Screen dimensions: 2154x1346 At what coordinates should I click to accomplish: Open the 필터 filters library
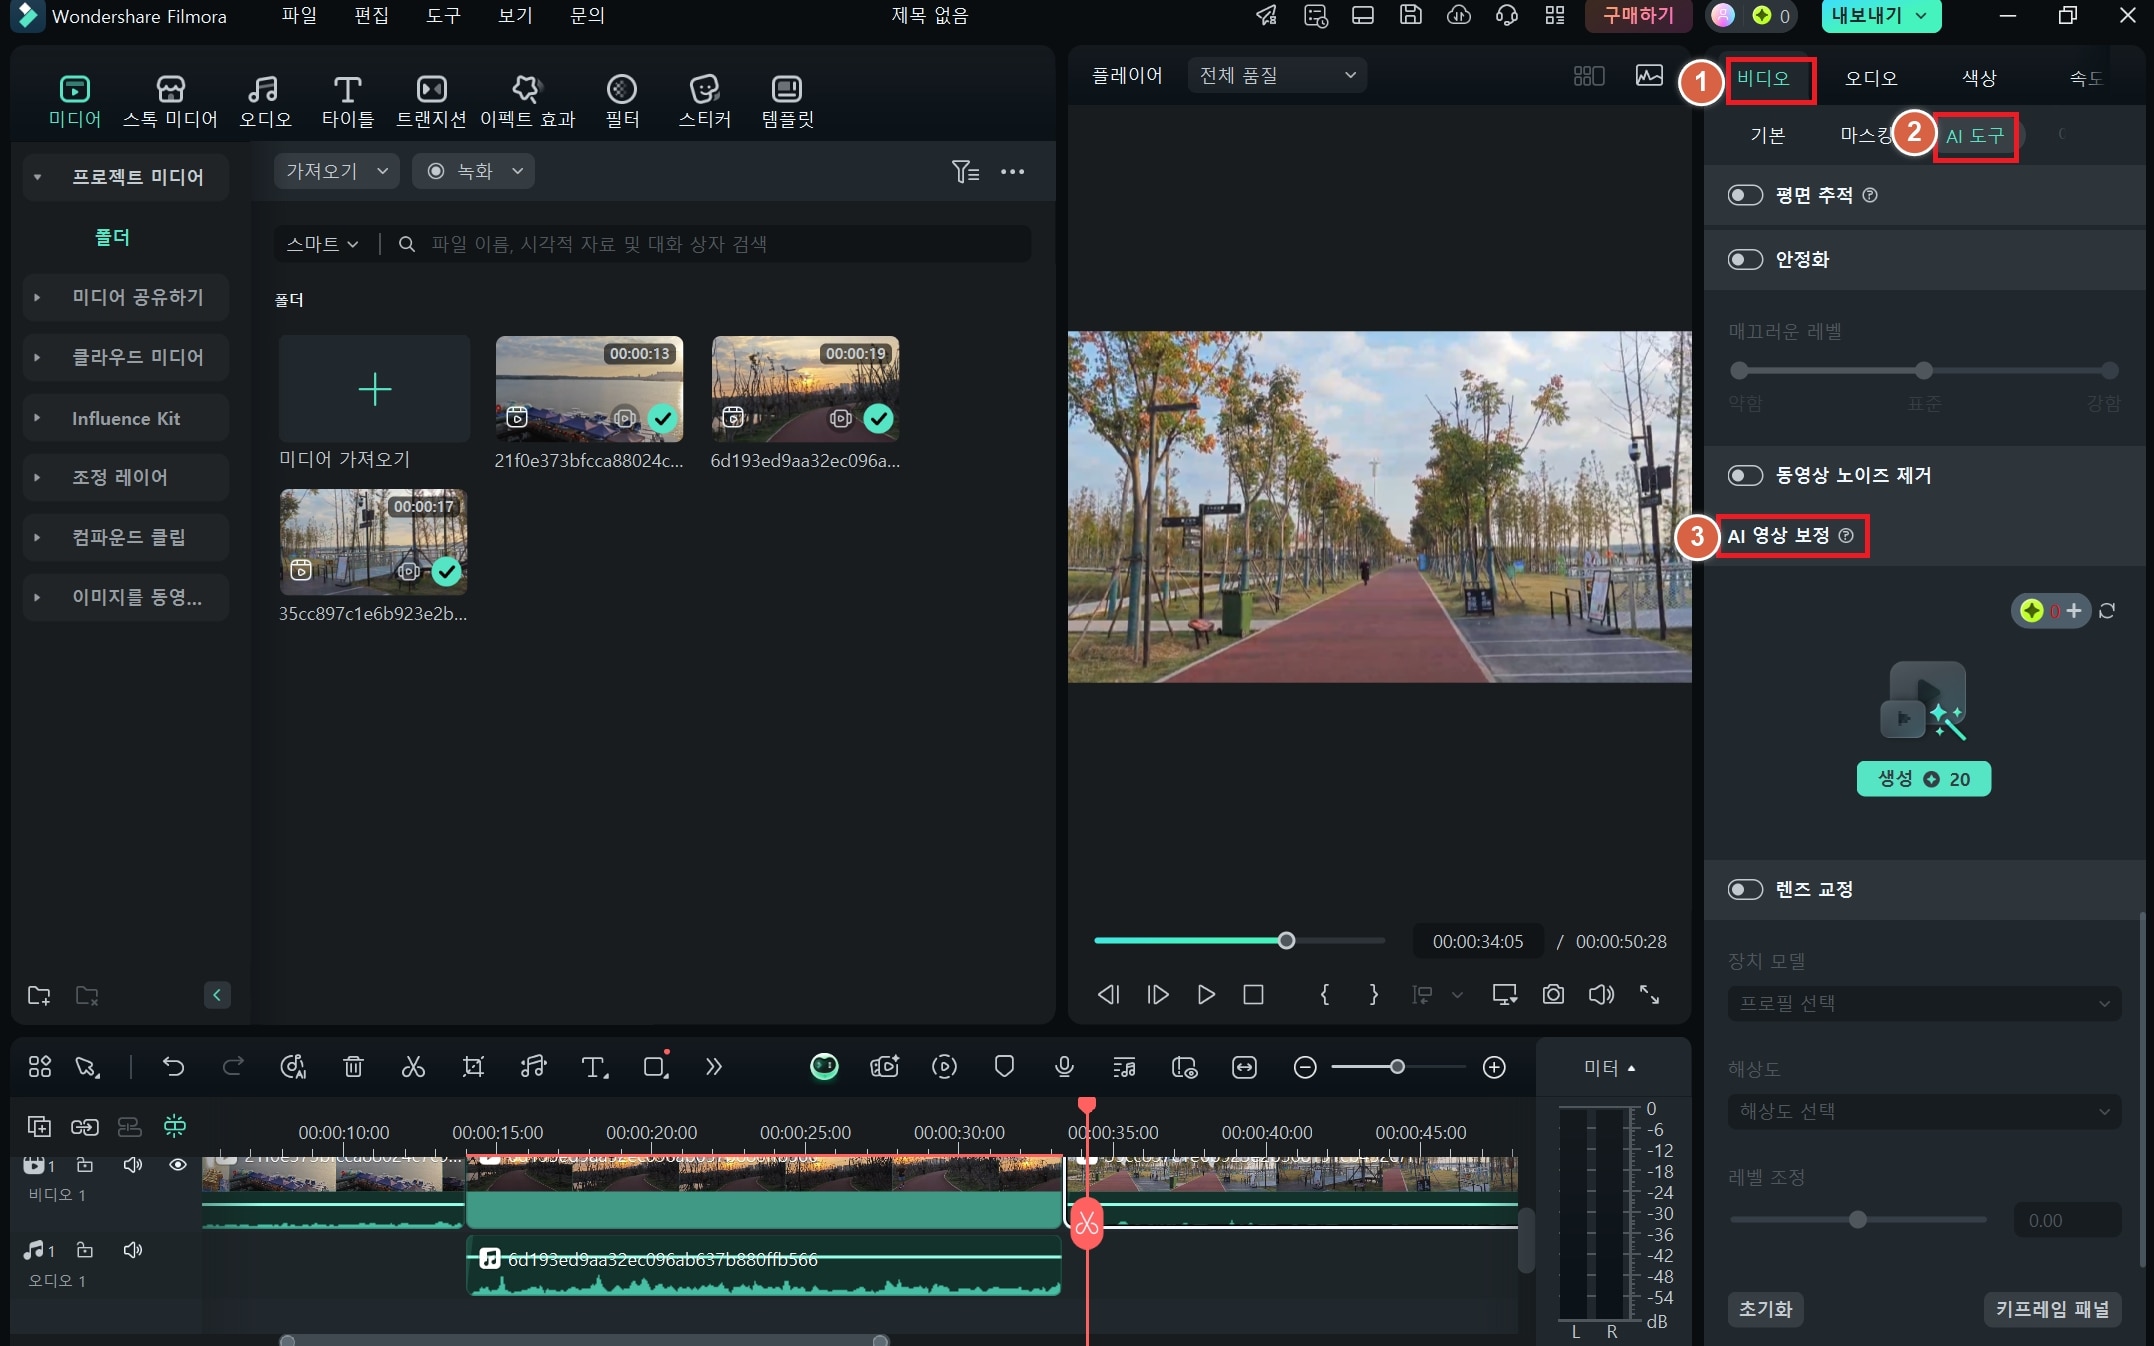pos(622,101)
